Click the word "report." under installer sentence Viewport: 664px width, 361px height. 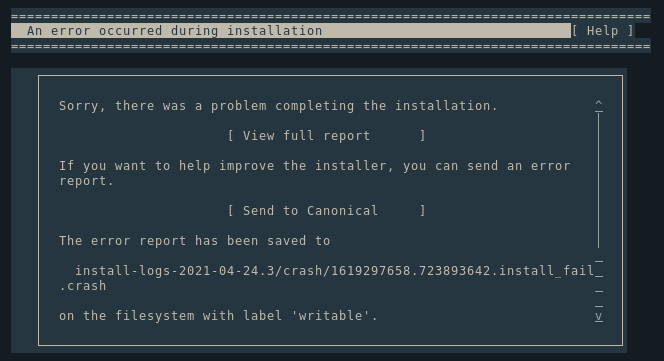click(x=86, y=181)
